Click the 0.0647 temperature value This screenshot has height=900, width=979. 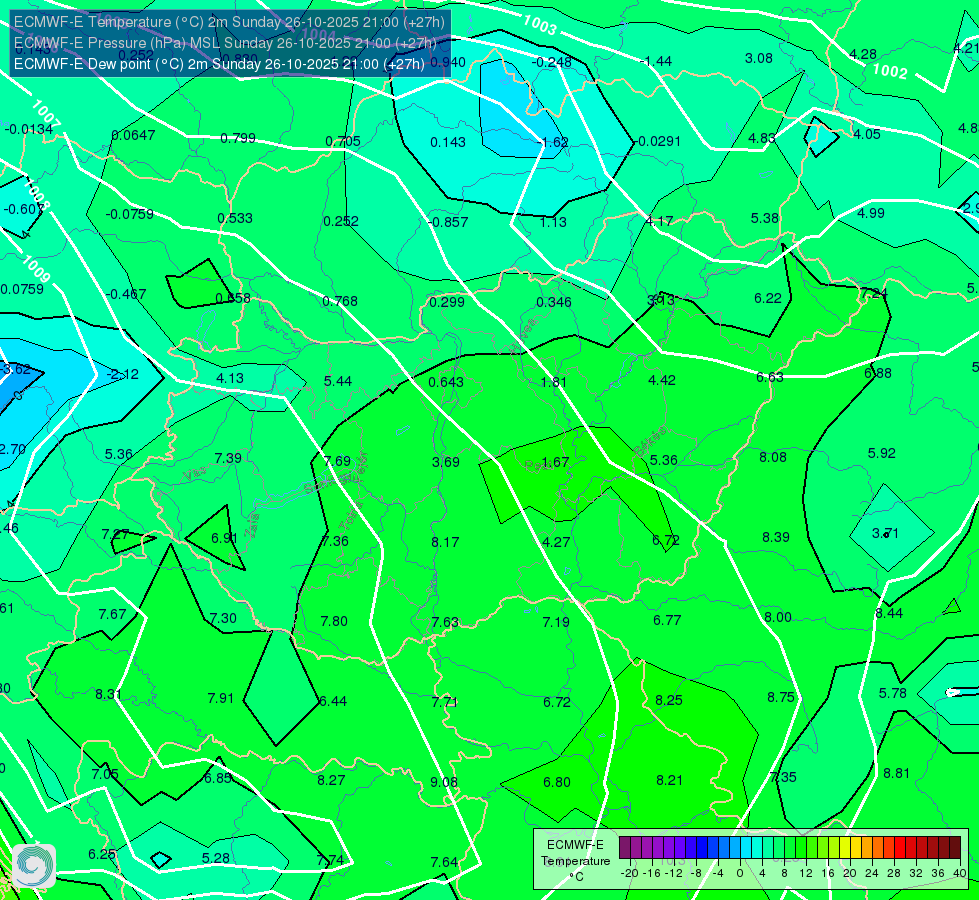(133, 135)
